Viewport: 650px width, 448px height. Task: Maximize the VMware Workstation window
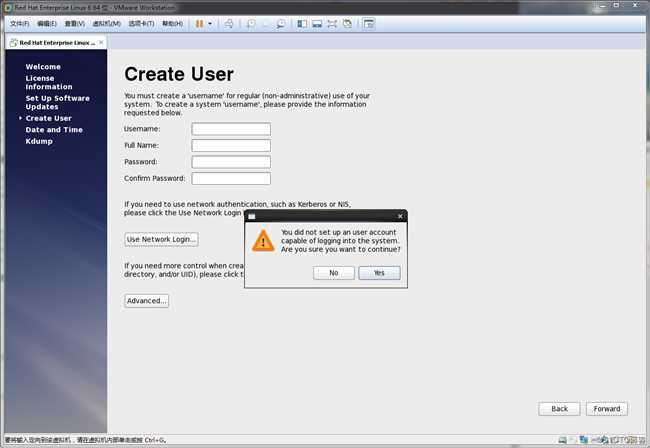(x=616, y=5)
